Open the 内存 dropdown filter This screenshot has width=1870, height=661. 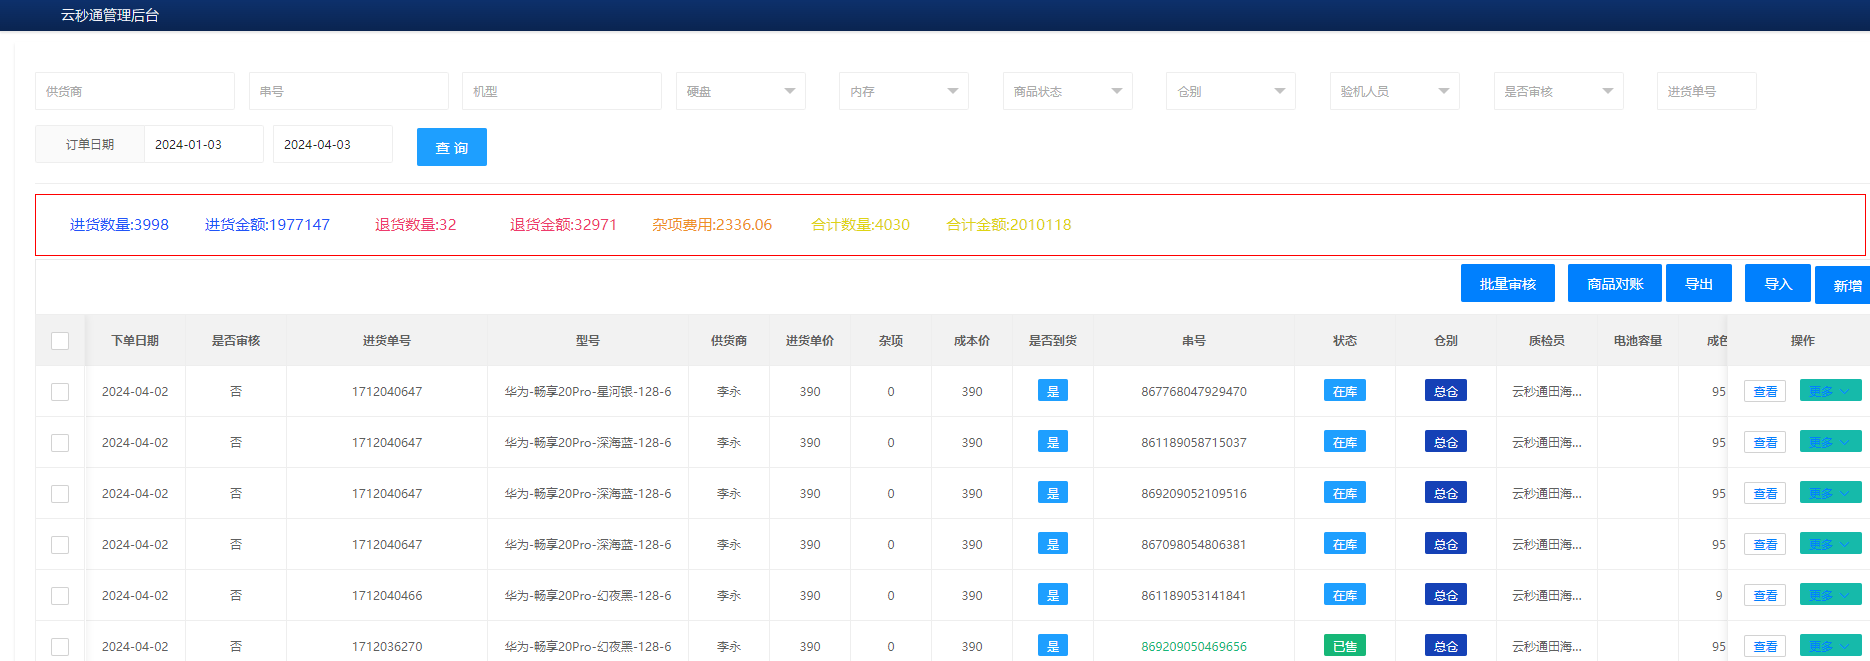(x=904, y=91)
